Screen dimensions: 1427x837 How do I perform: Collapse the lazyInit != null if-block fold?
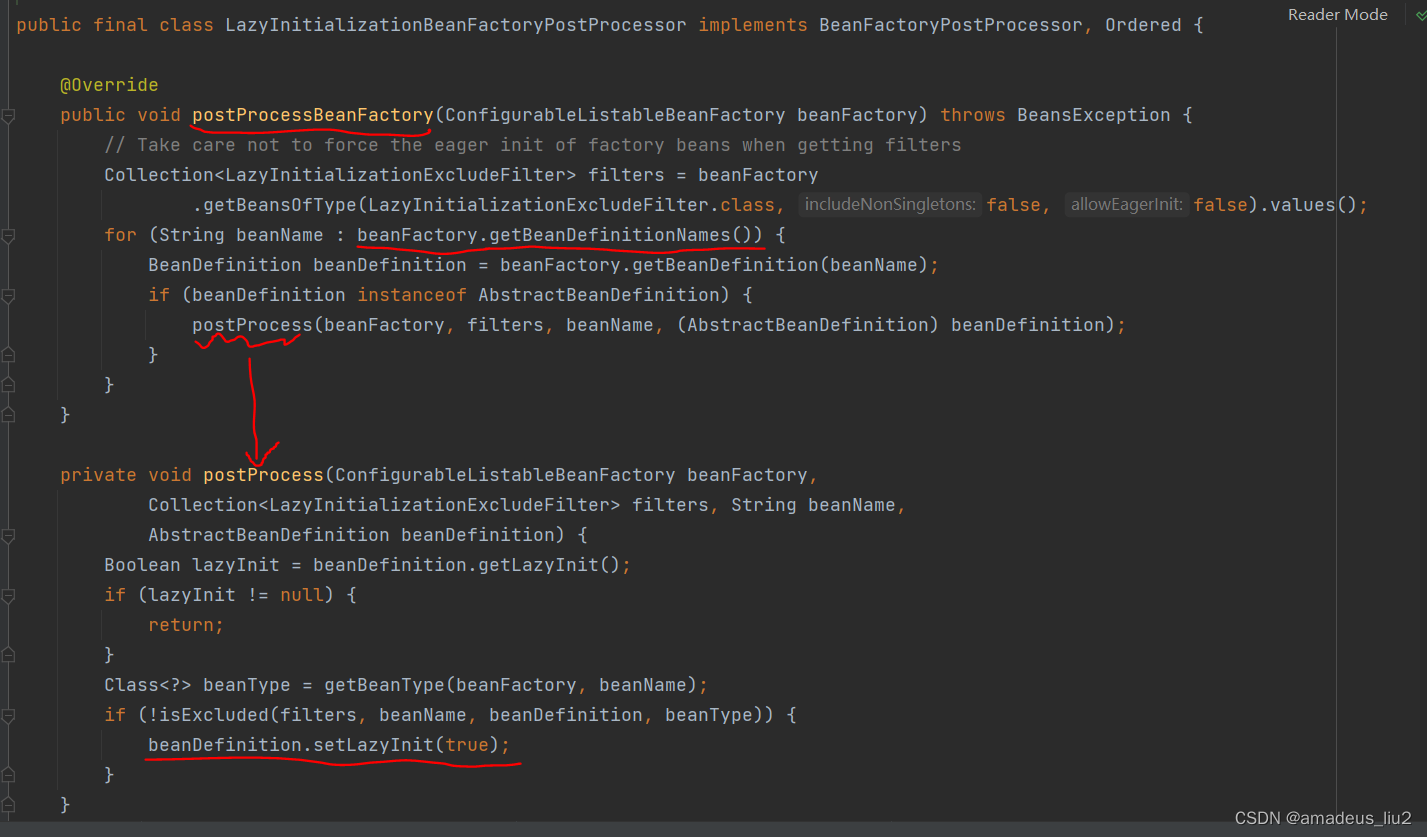tap(8, 596)
